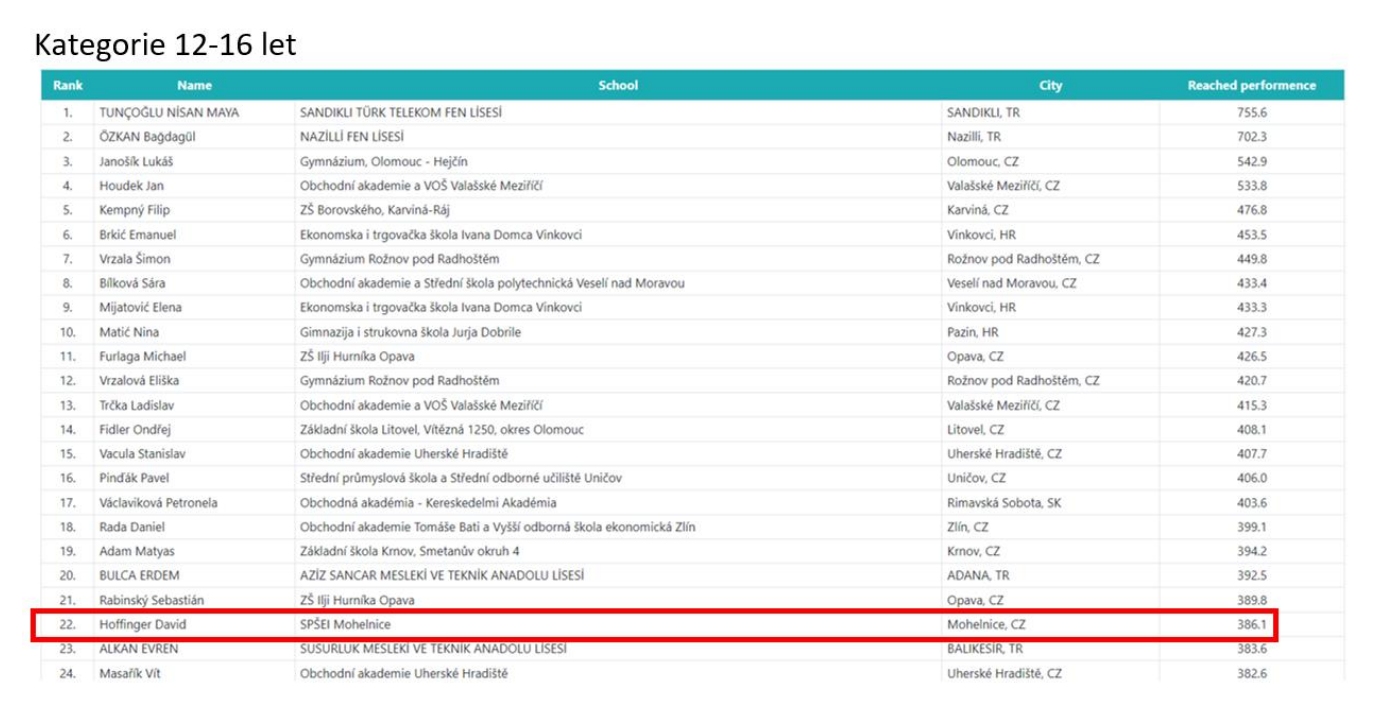This screenshot has height=714, width=1392.
Task: Click the highlighted Hoffinger David name
Action: tap(143, 625)
